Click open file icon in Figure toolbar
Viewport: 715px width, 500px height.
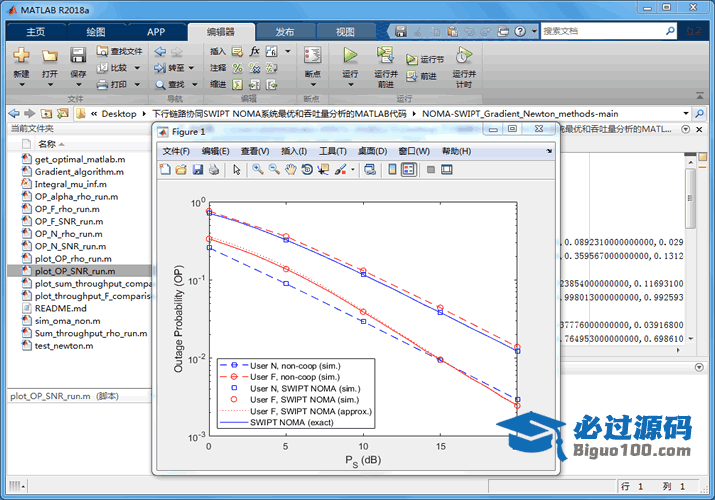point(181,170)
